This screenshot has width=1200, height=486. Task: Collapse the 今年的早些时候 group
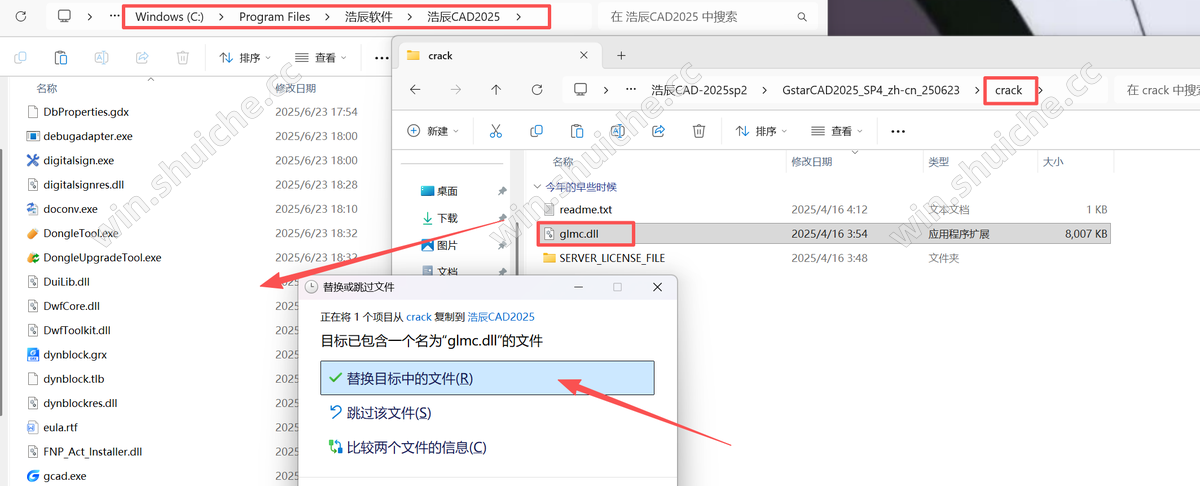pos(536,187)
